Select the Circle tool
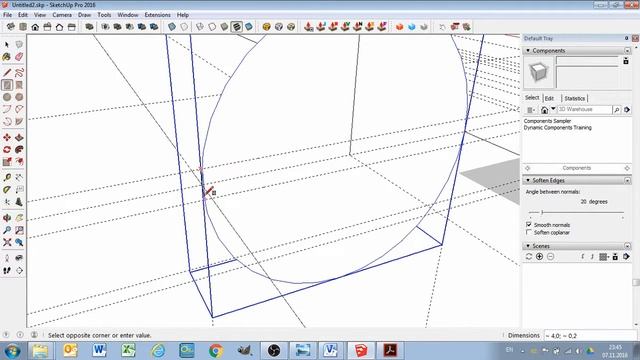Screen dimensions: 640x360 pyautogui.click(x=7, y=97)
